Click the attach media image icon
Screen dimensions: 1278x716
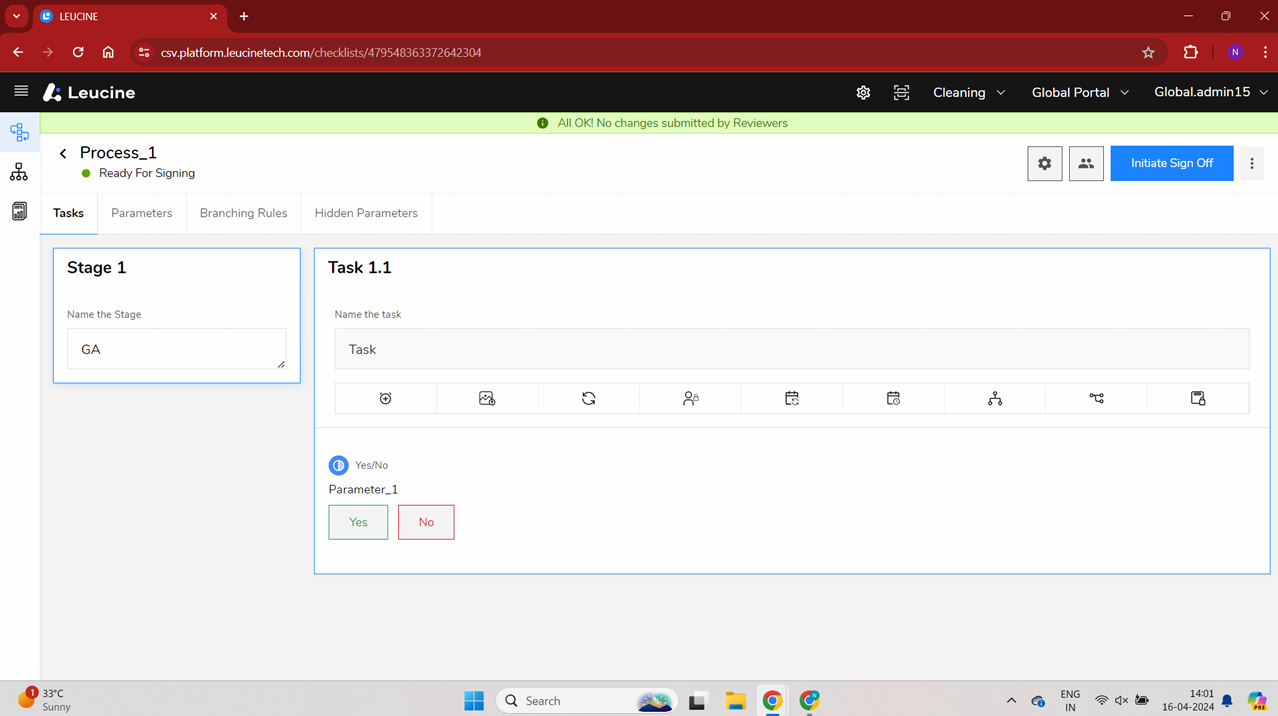[x=487, y=398]
